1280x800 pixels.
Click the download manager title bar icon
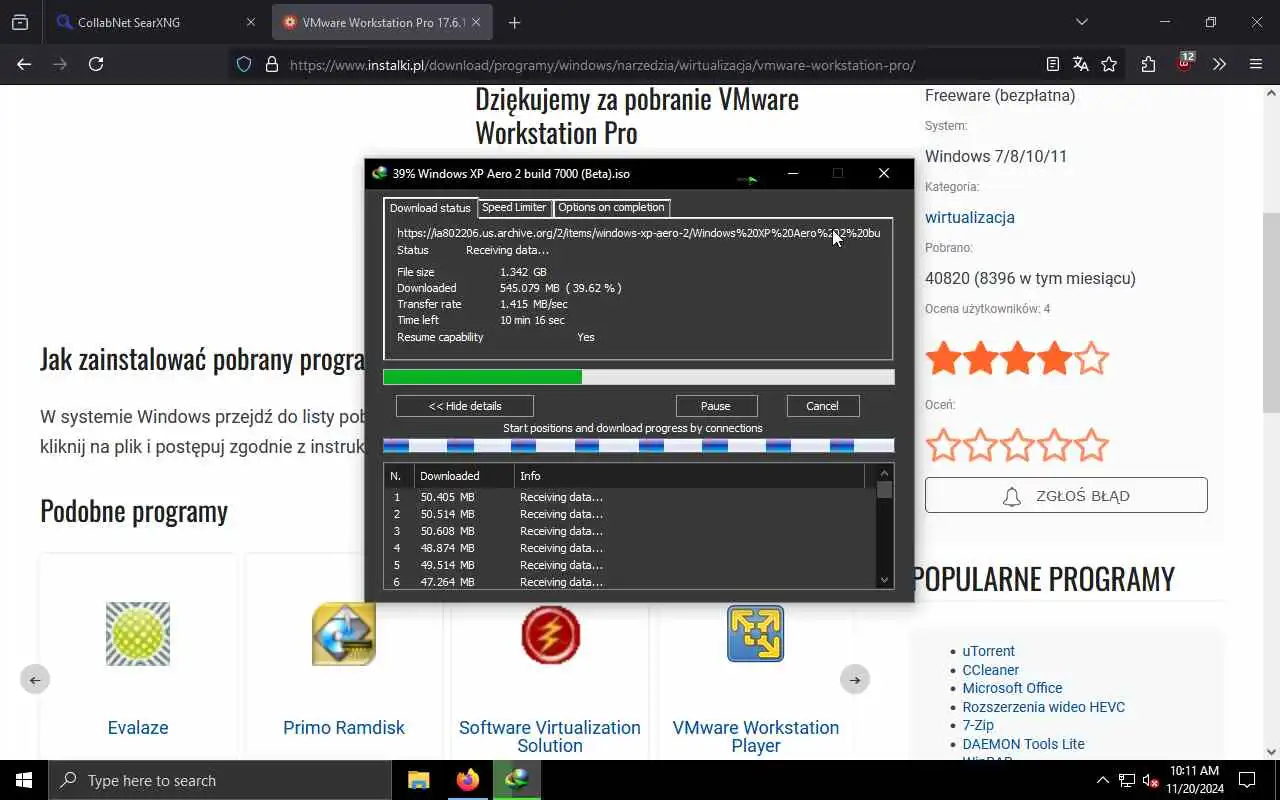tap(379, 173)
